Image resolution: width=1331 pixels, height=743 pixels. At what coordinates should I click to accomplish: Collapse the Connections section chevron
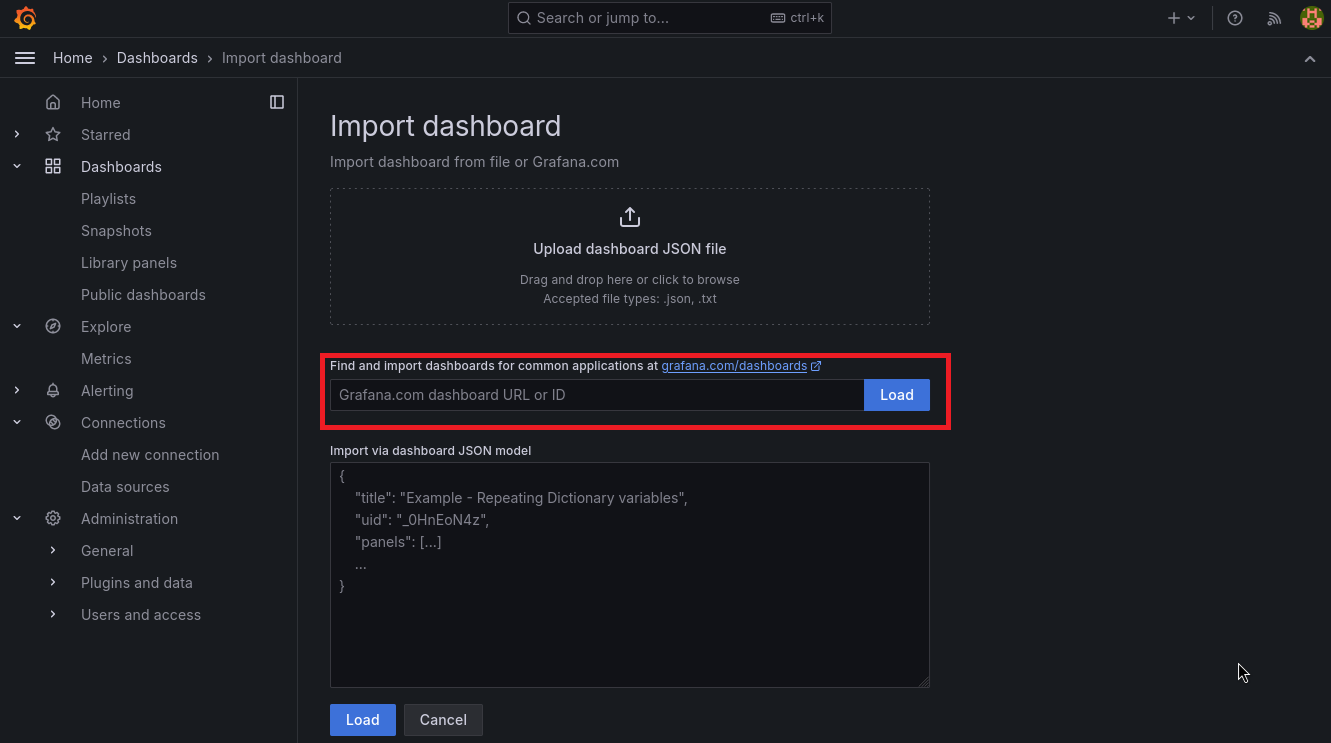17,422
